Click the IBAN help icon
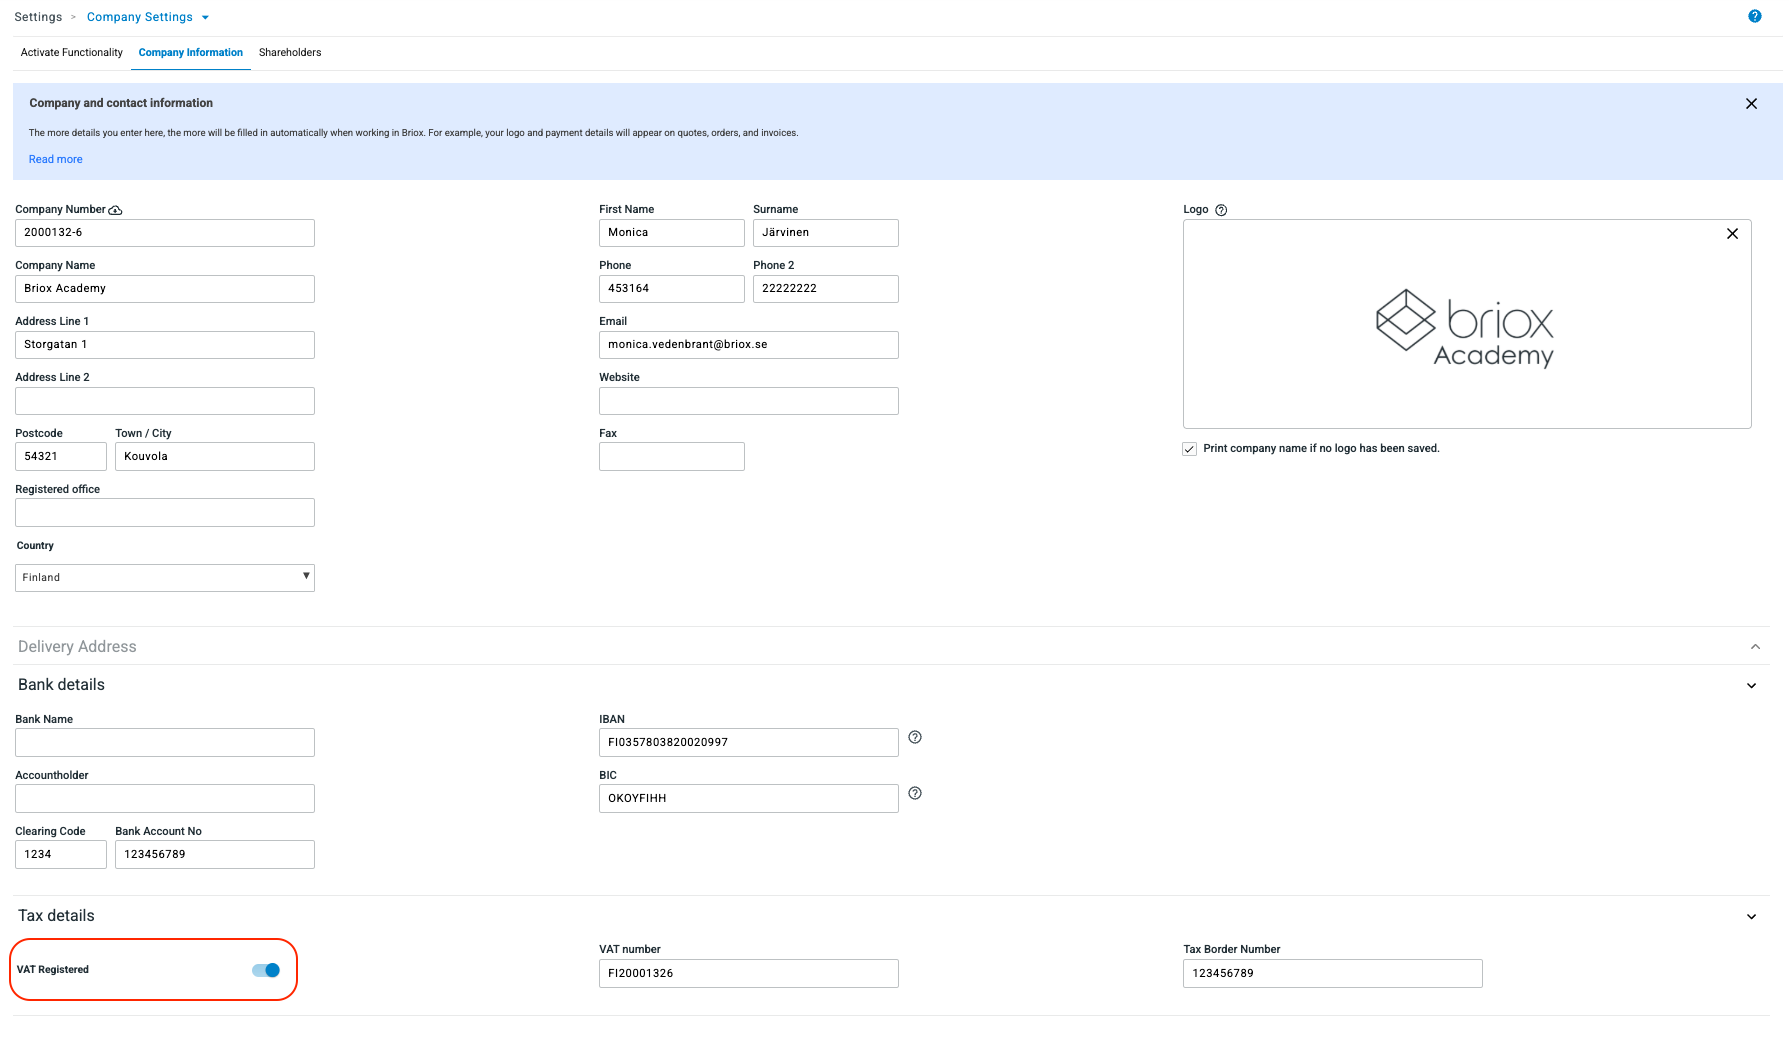 point(914,738)
